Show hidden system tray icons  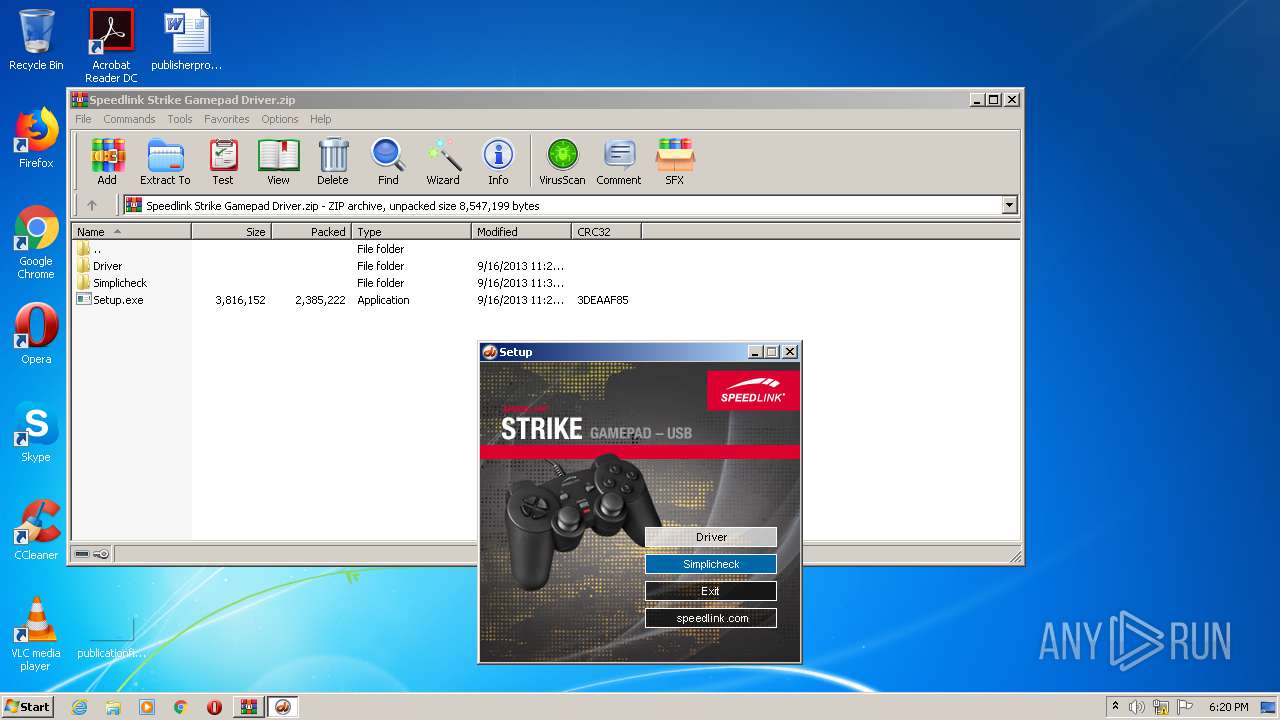[1115, 707]
